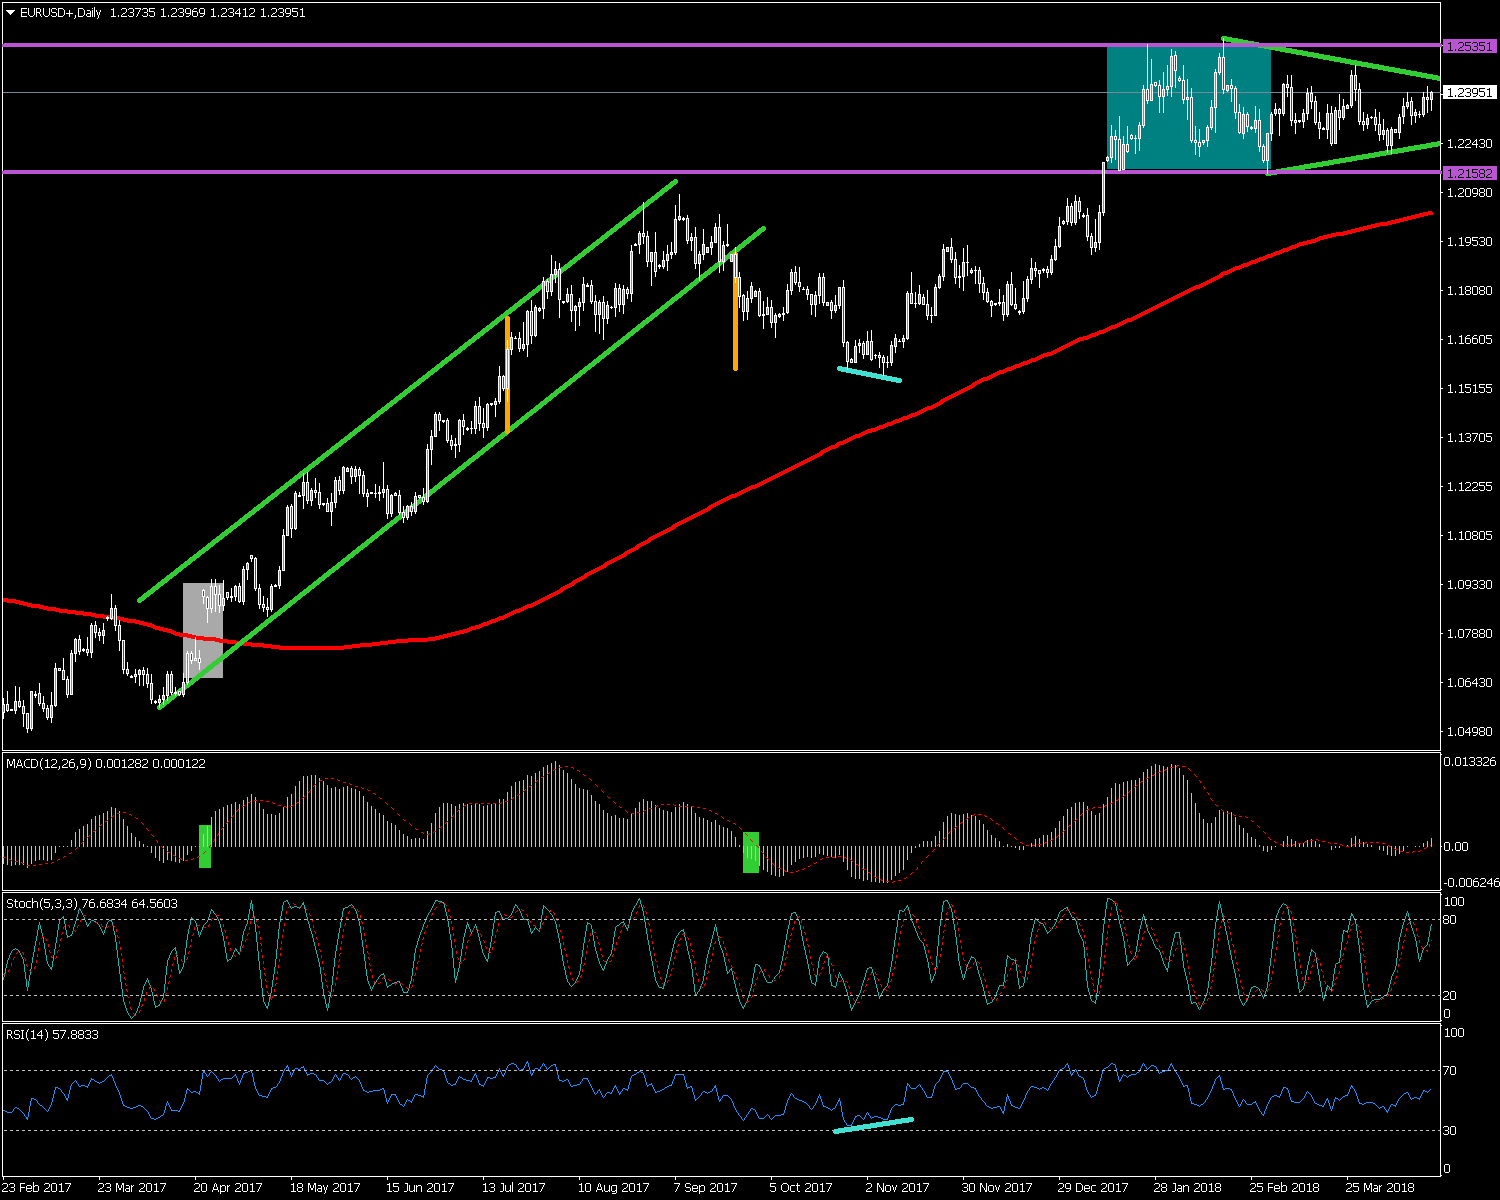1500x1200 pixels.
Task: Select the cyan trendline under the November price lows
Action: click(x=869, y=374)
